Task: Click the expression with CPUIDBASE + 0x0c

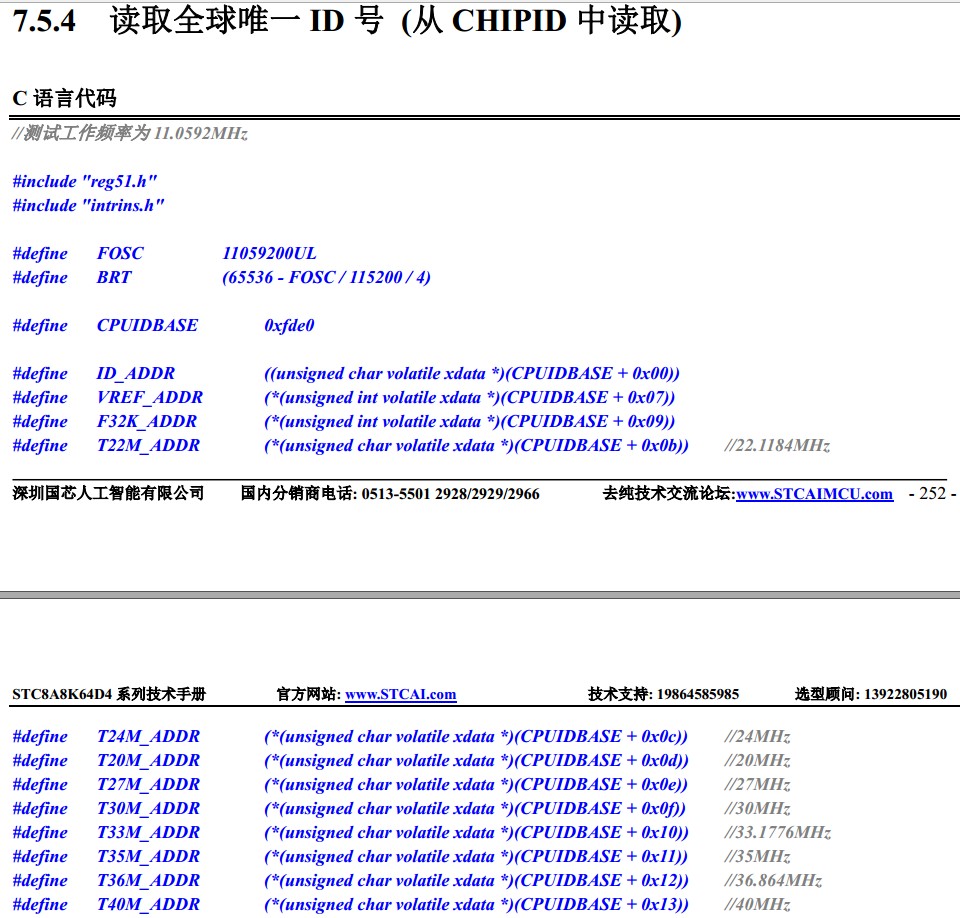Action: click(x=476, y=736)
